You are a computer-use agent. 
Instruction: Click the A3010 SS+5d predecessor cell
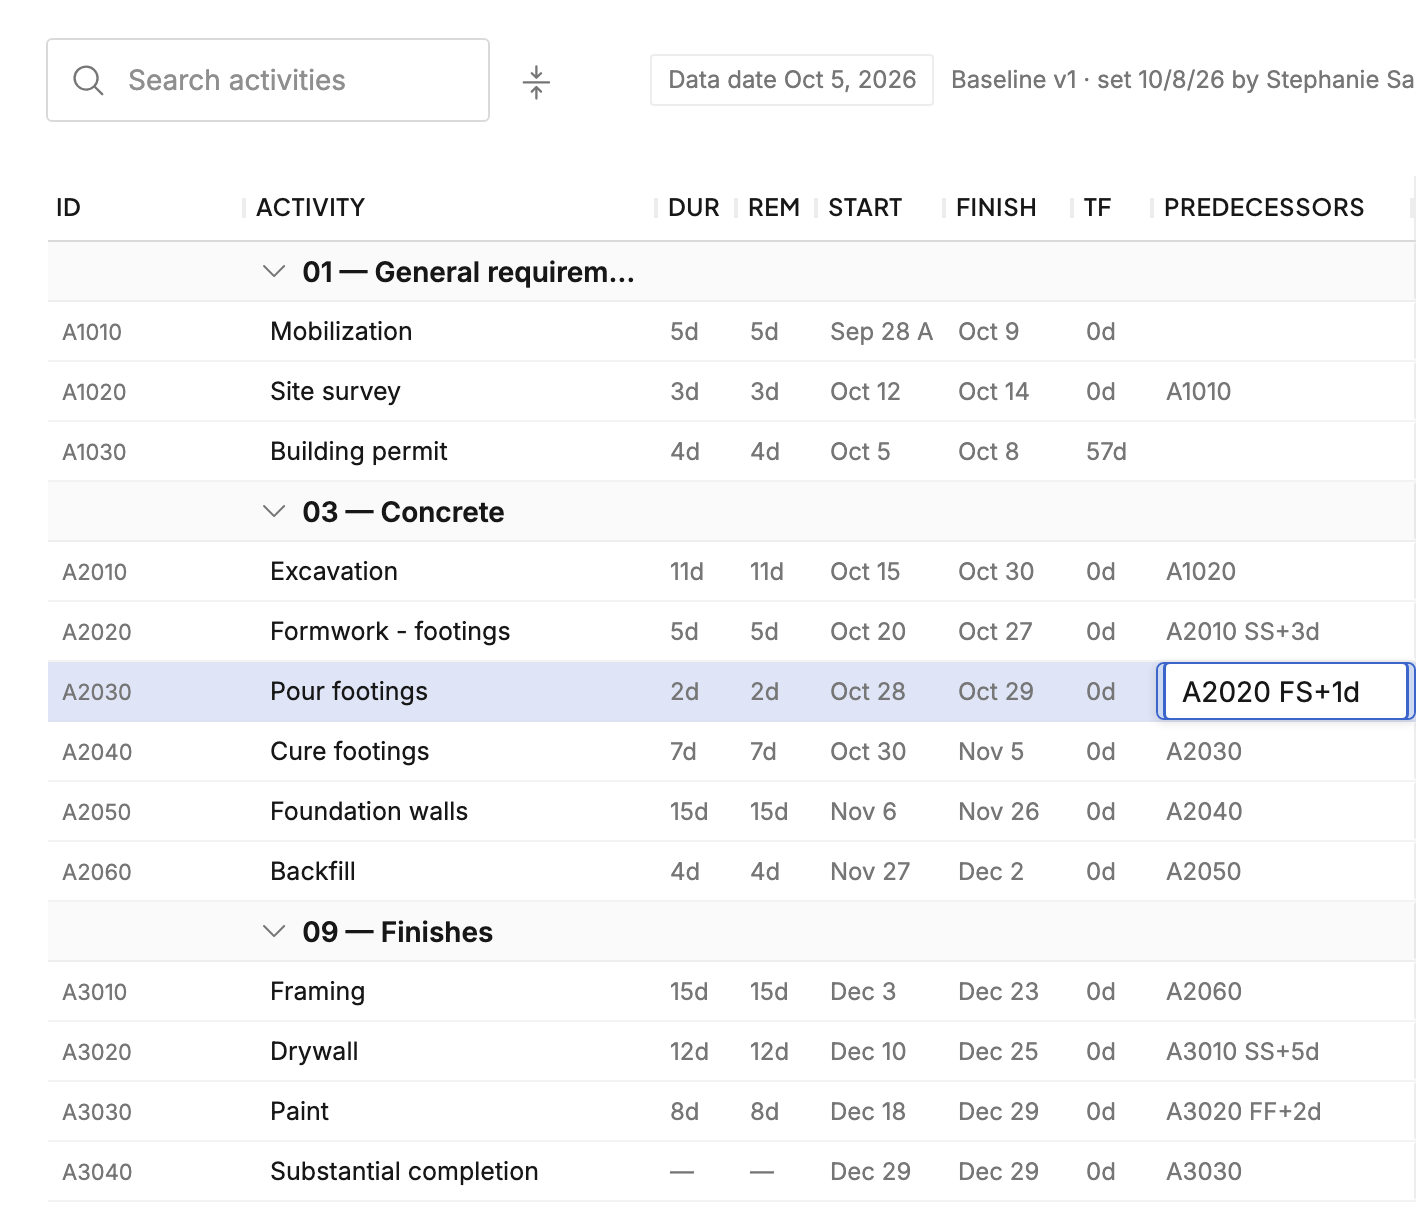point(1243,1051)
